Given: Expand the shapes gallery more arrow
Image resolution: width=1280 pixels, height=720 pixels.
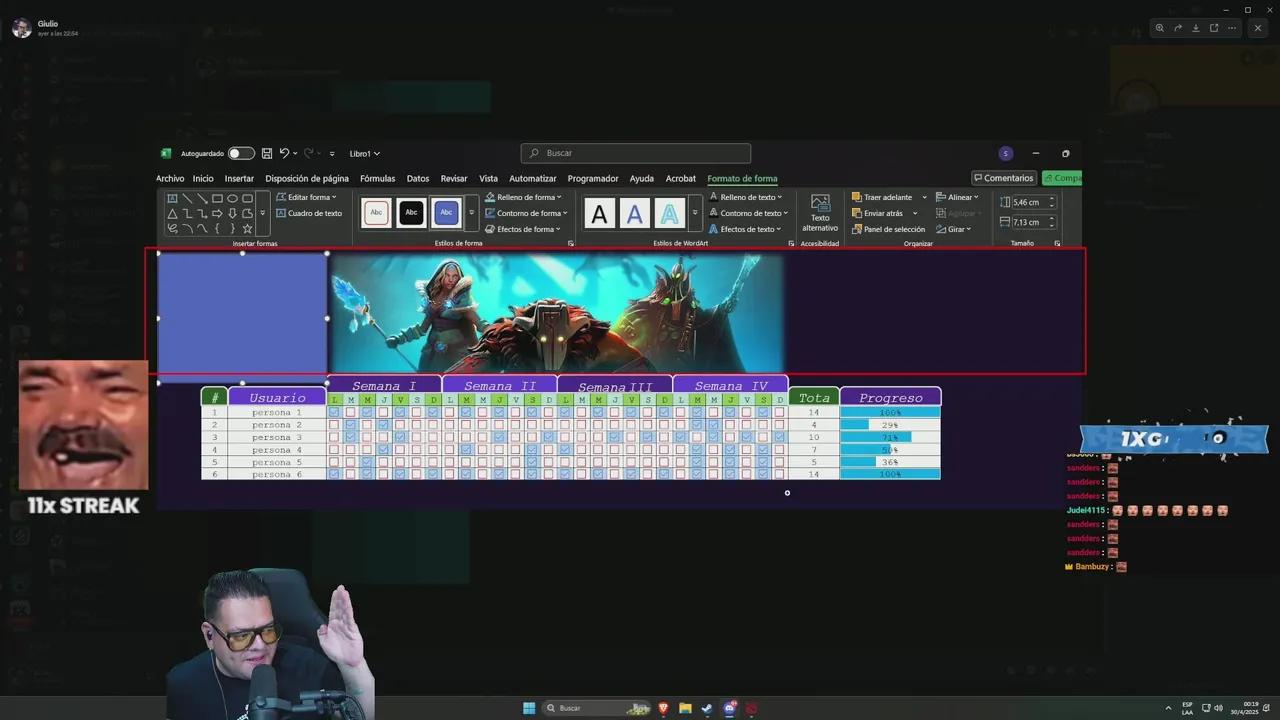Looking at the screenshot, I should tap(263, 213).
